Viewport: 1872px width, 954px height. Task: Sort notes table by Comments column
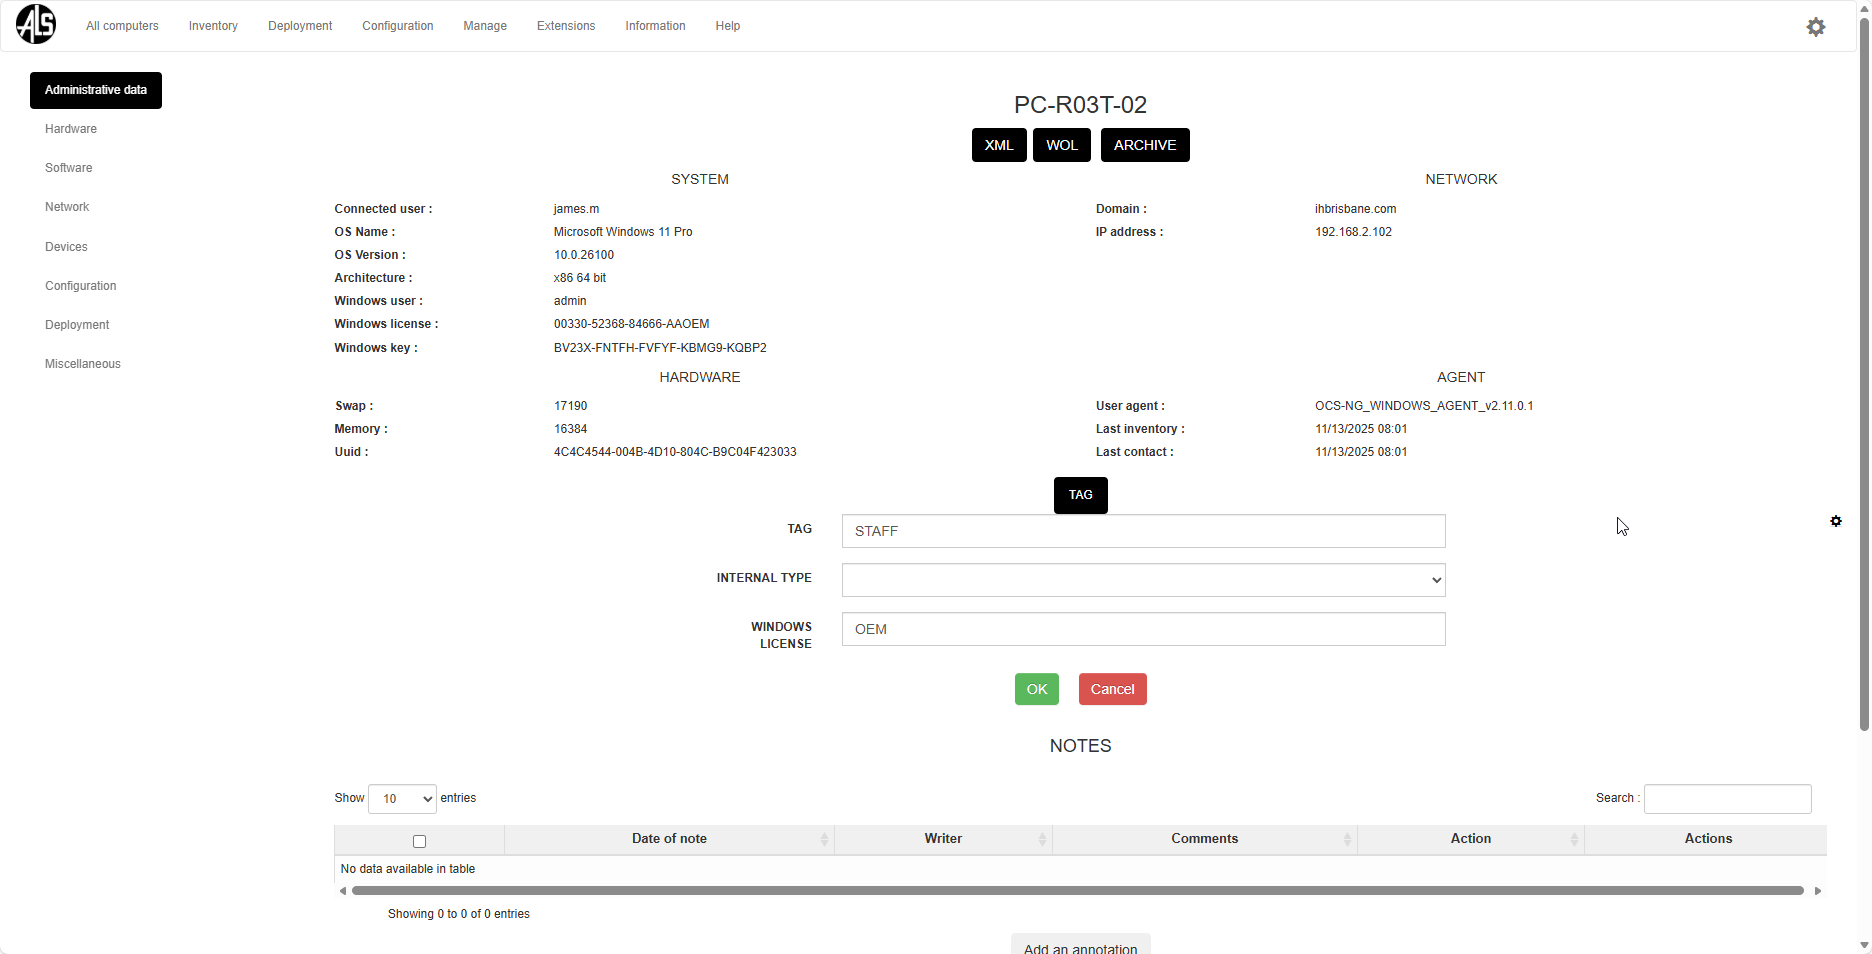[1204, 839]
